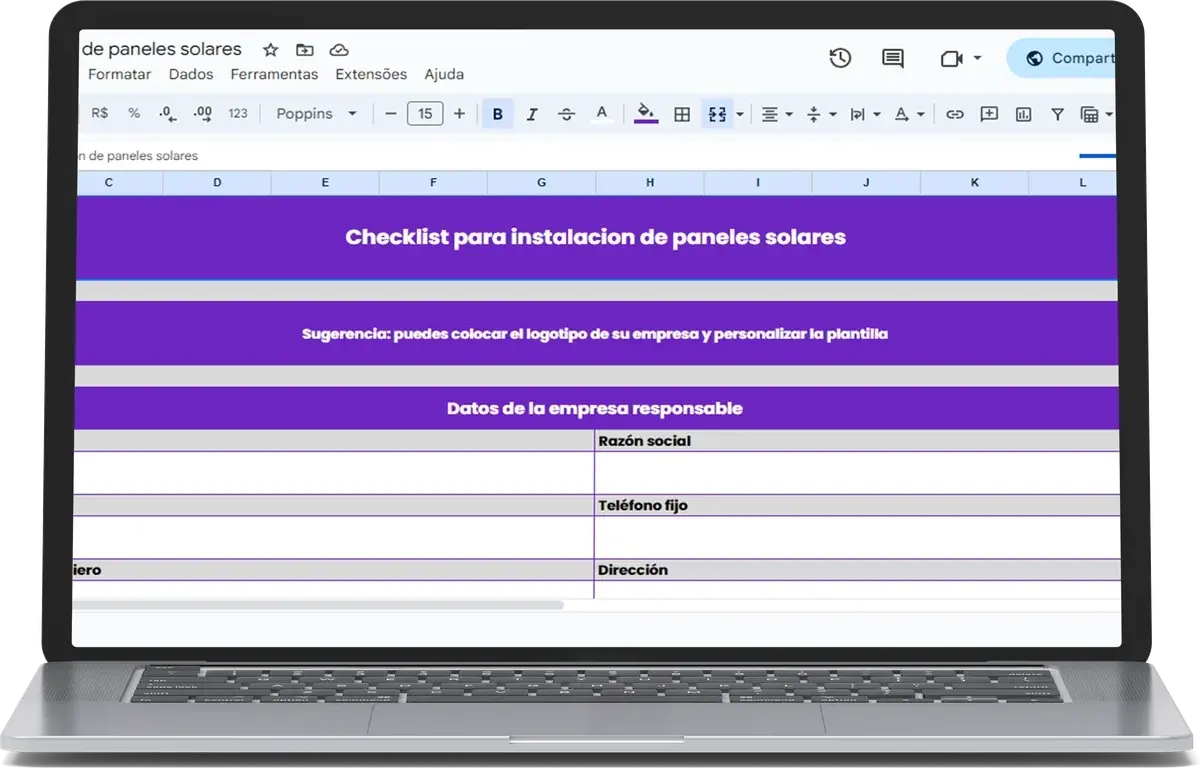Screen dimensions: 1200x768
Task: Toggle merge cells button
Action: (717, 114)
